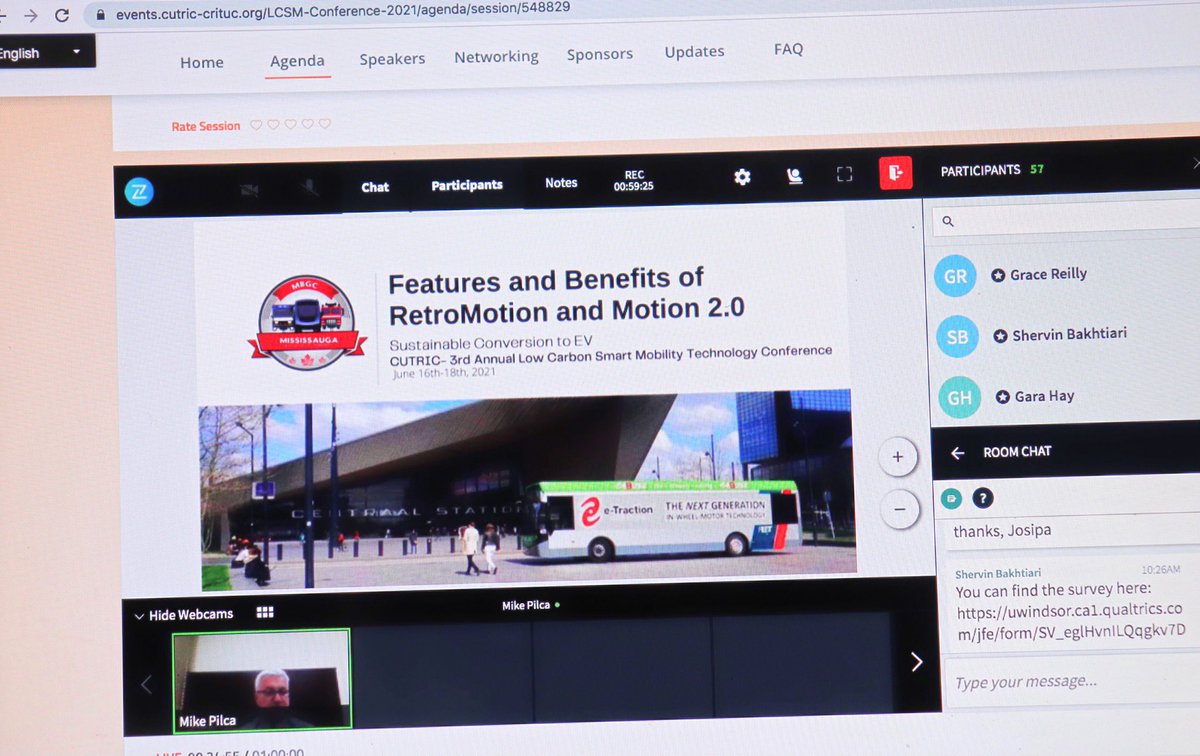1200x756 pixels.
Task: Show previous webcams with left arrow
Action: [147, 685]
